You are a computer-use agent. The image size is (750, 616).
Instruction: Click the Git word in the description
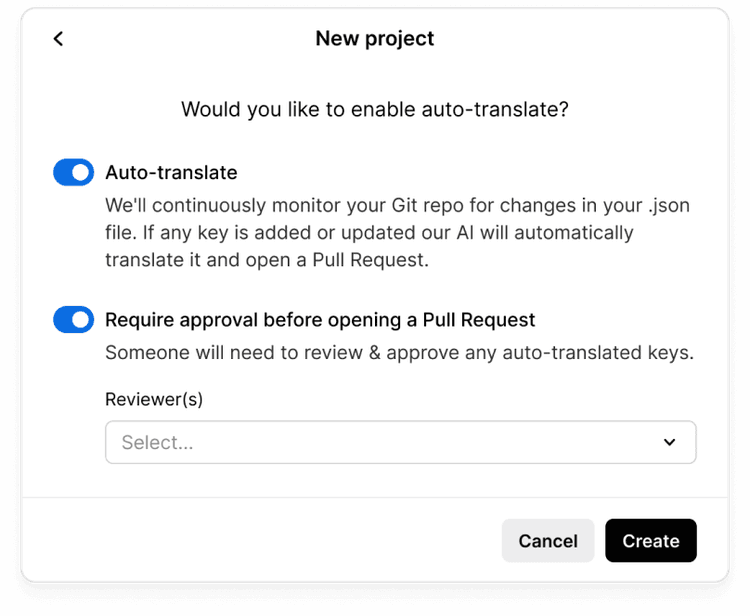click(x=403, y=206)
